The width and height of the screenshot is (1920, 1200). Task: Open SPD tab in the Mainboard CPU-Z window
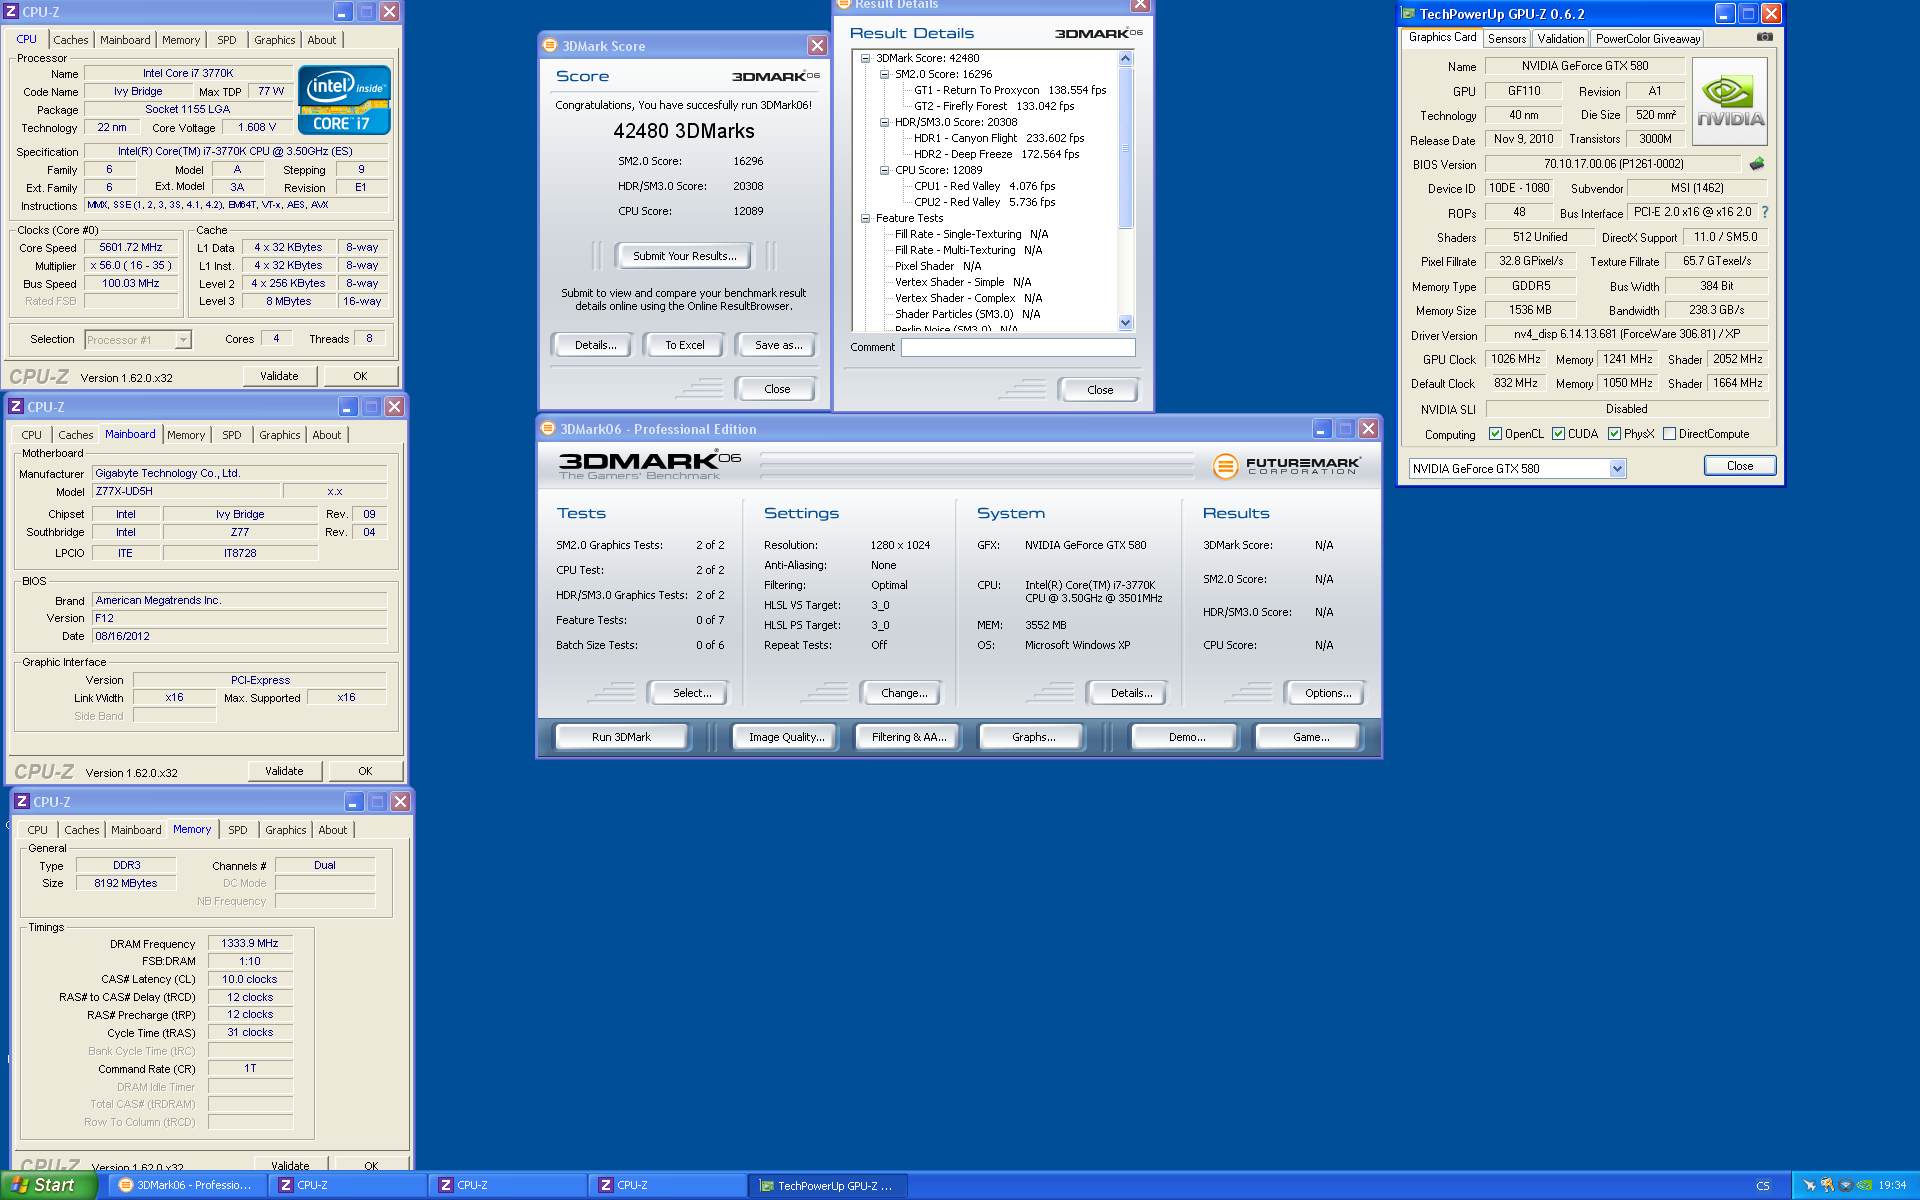click(x=232, y=435)
